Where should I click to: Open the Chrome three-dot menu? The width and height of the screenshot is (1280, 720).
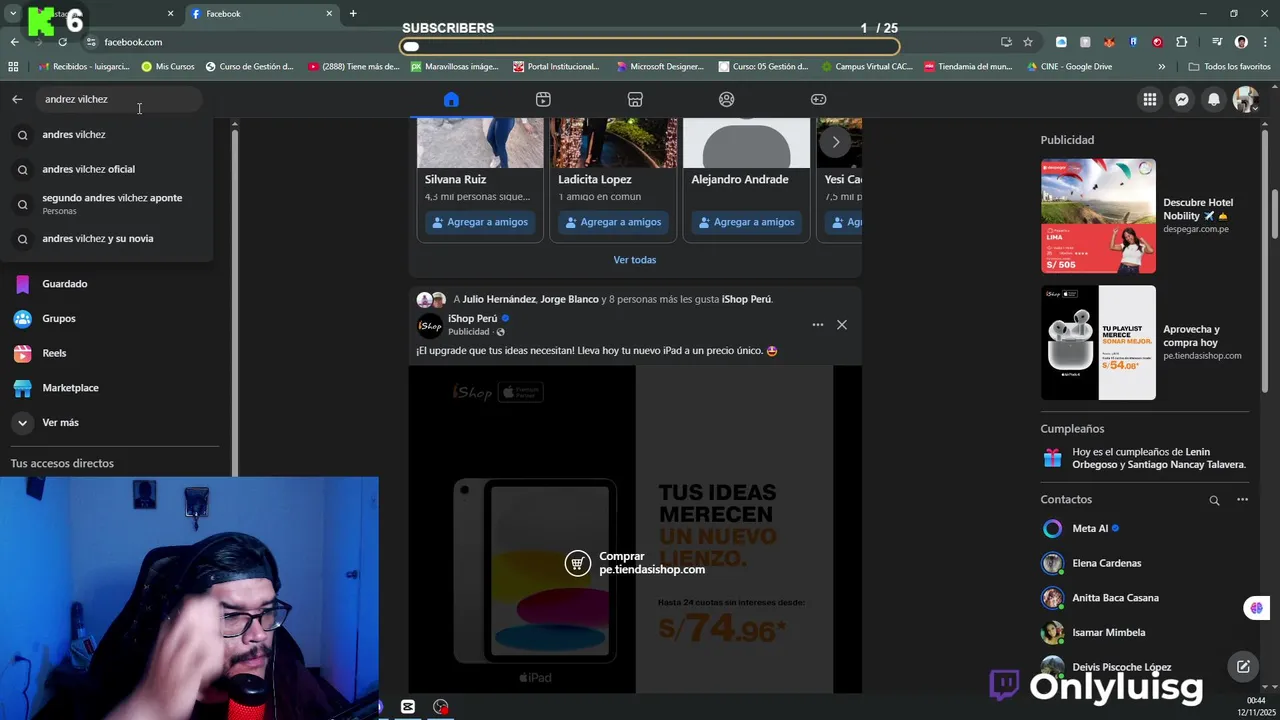click(x=1266, y=42)
